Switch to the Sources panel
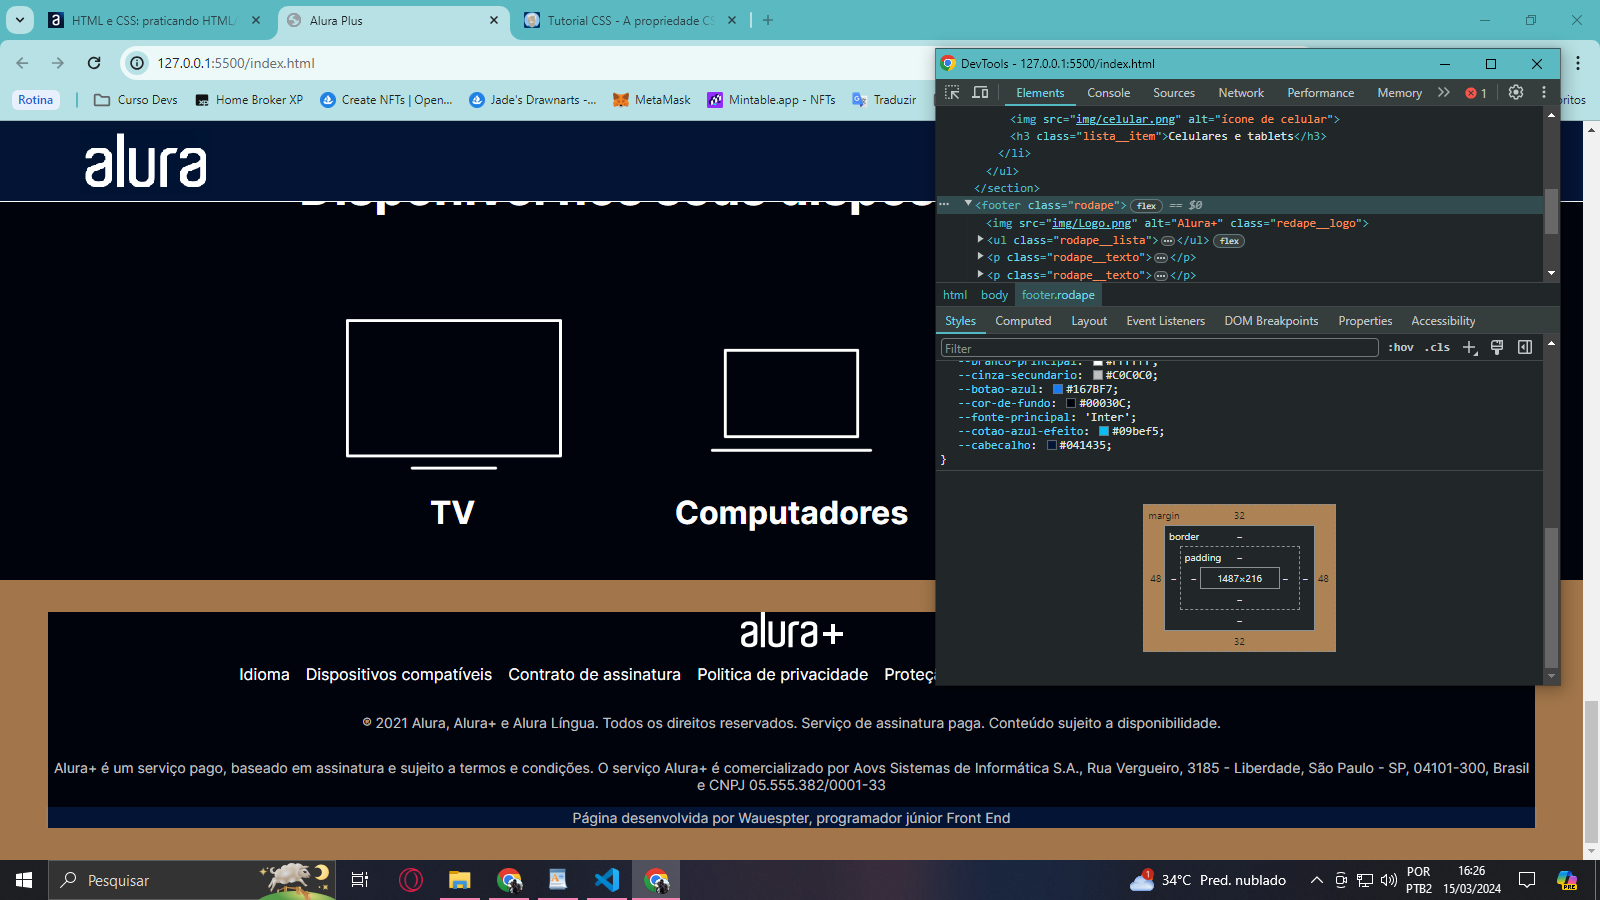This screenshot has height=900, width=1600. [x=1174, y=93]
